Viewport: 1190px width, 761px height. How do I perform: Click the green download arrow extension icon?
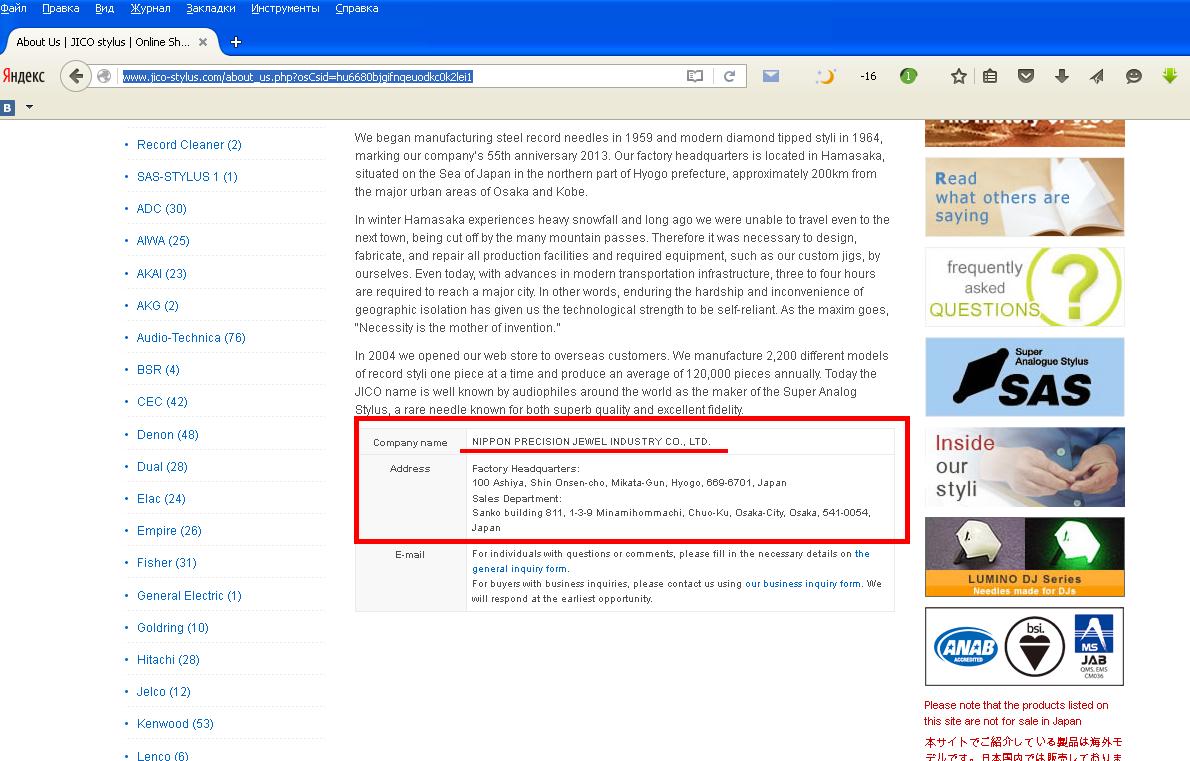(x=1170, y=75)
